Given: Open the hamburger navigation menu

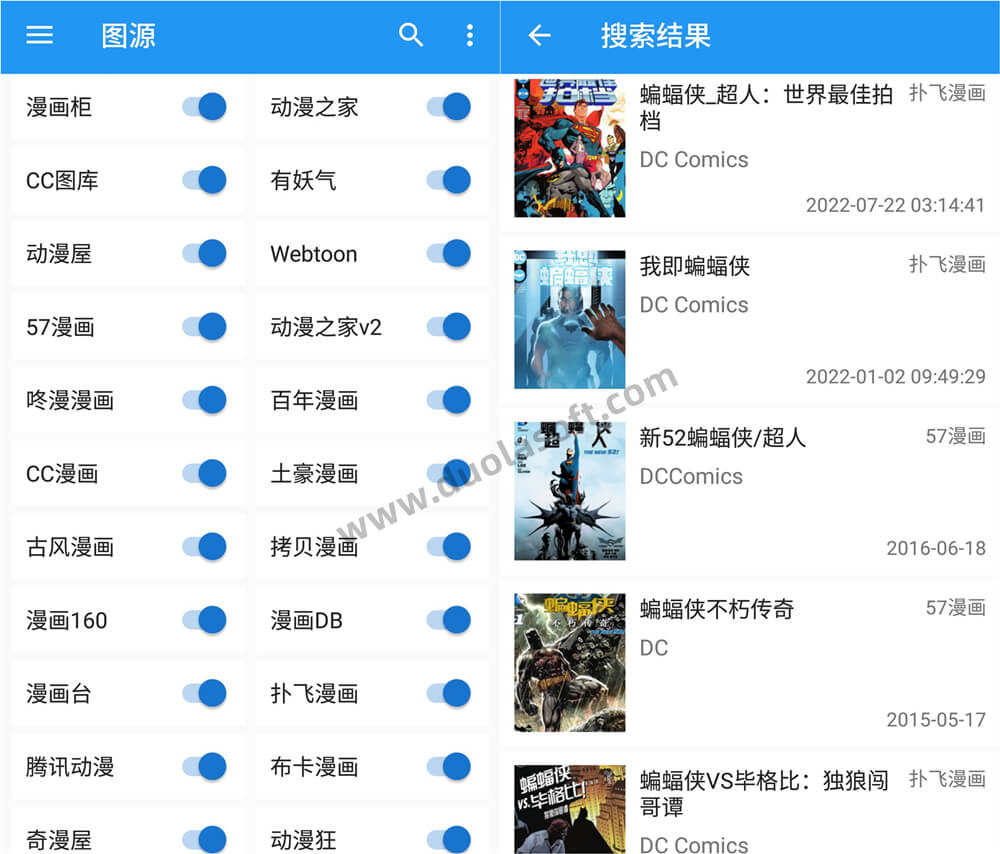Looking at the screenshot, I should (x=40, y=35).
